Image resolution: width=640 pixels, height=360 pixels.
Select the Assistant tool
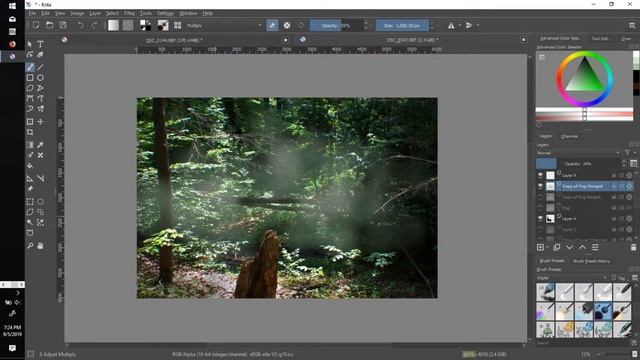[x=30, y=178]
